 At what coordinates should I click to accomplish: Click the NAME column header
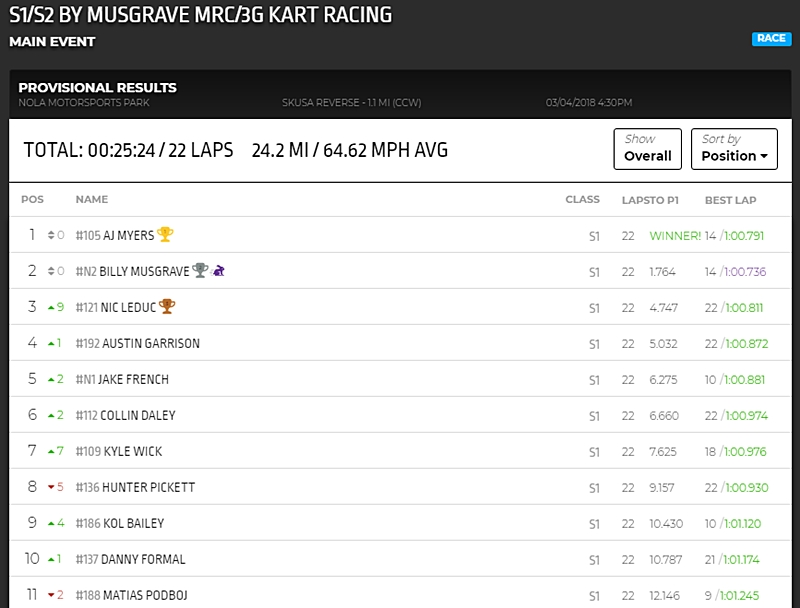[x=91, y=200]
